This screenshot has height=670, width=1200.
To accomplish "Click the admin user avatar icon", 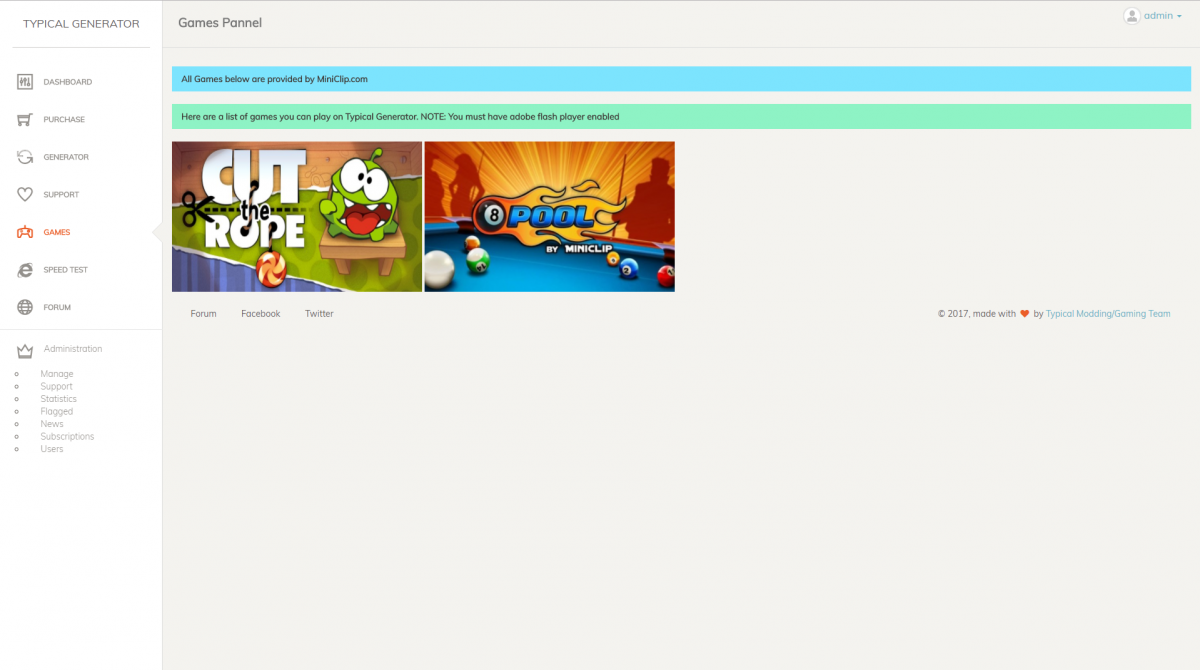I will [x=1131, y=16].
